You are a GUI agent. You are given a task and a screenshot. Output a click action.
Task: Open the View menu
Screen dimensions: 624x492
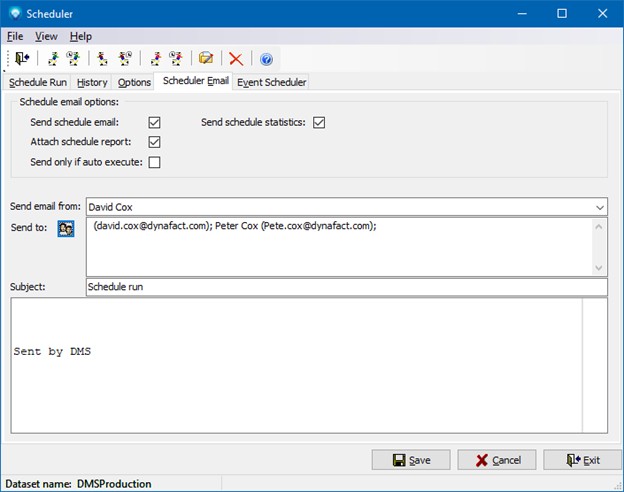(46, 36)
